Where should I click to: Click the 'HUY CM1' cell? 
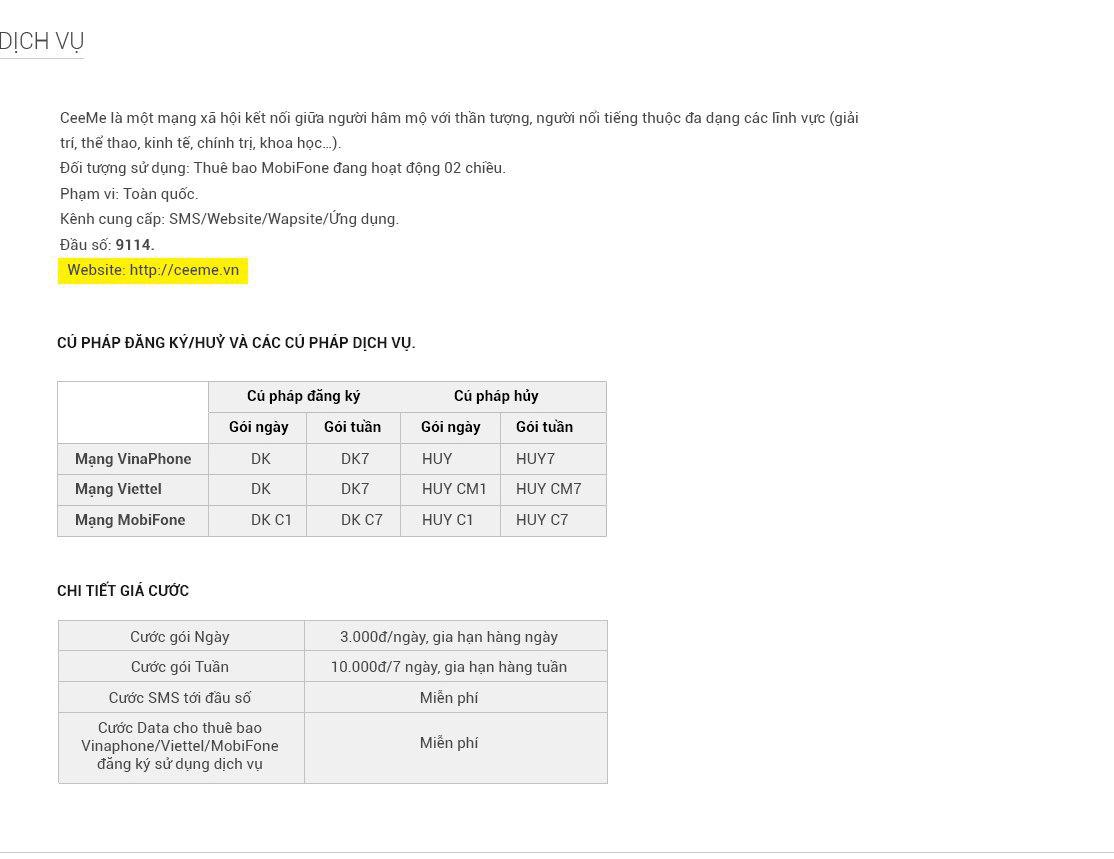click(450, 490)
